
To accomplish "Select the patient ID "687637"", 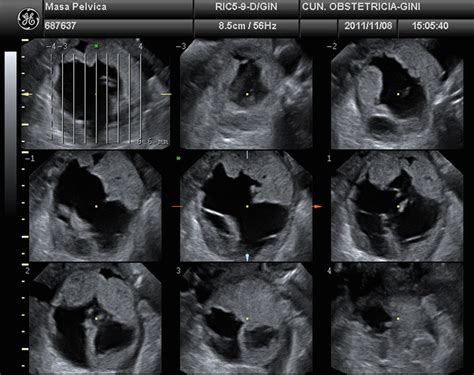I will coord(60,26).
